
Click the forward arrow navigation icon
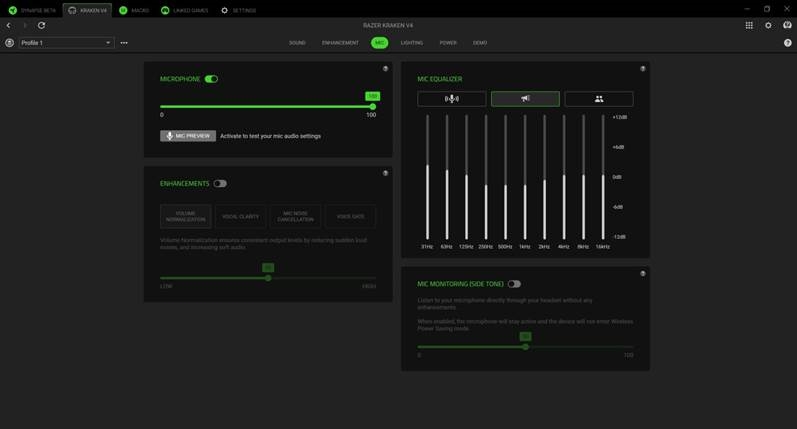coord(24,25)
